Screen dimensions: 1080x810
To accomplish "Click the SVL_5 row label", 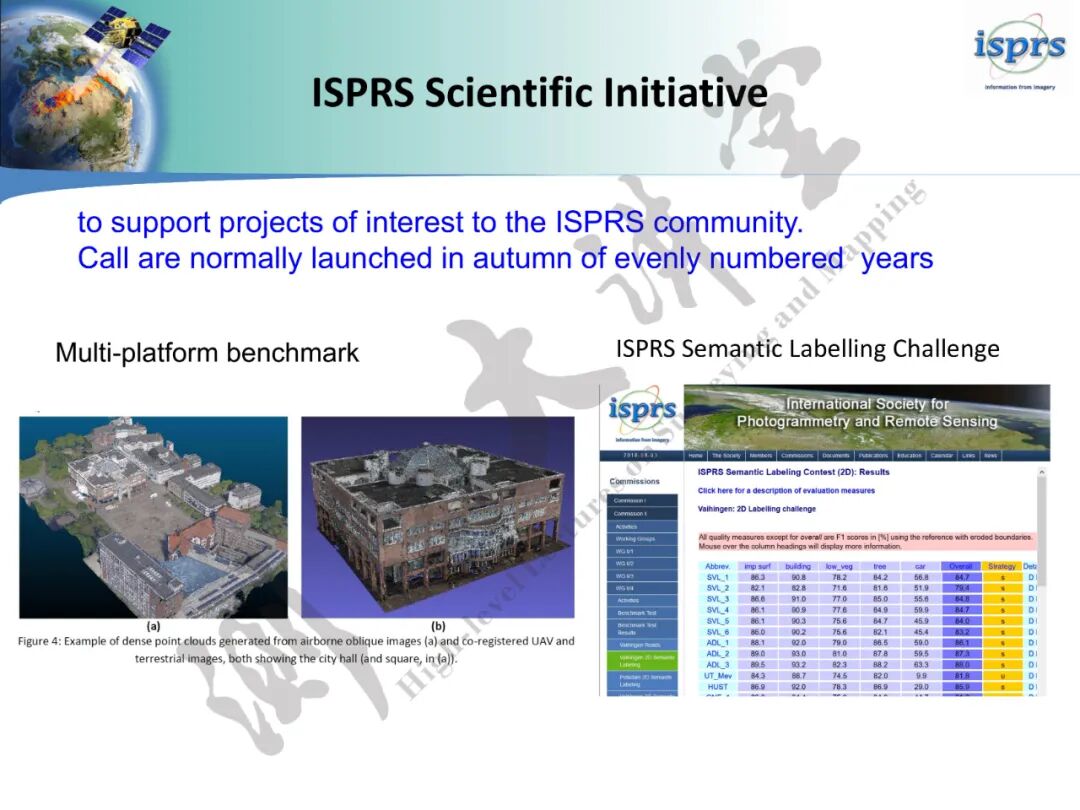I will [x=717, y=621].
